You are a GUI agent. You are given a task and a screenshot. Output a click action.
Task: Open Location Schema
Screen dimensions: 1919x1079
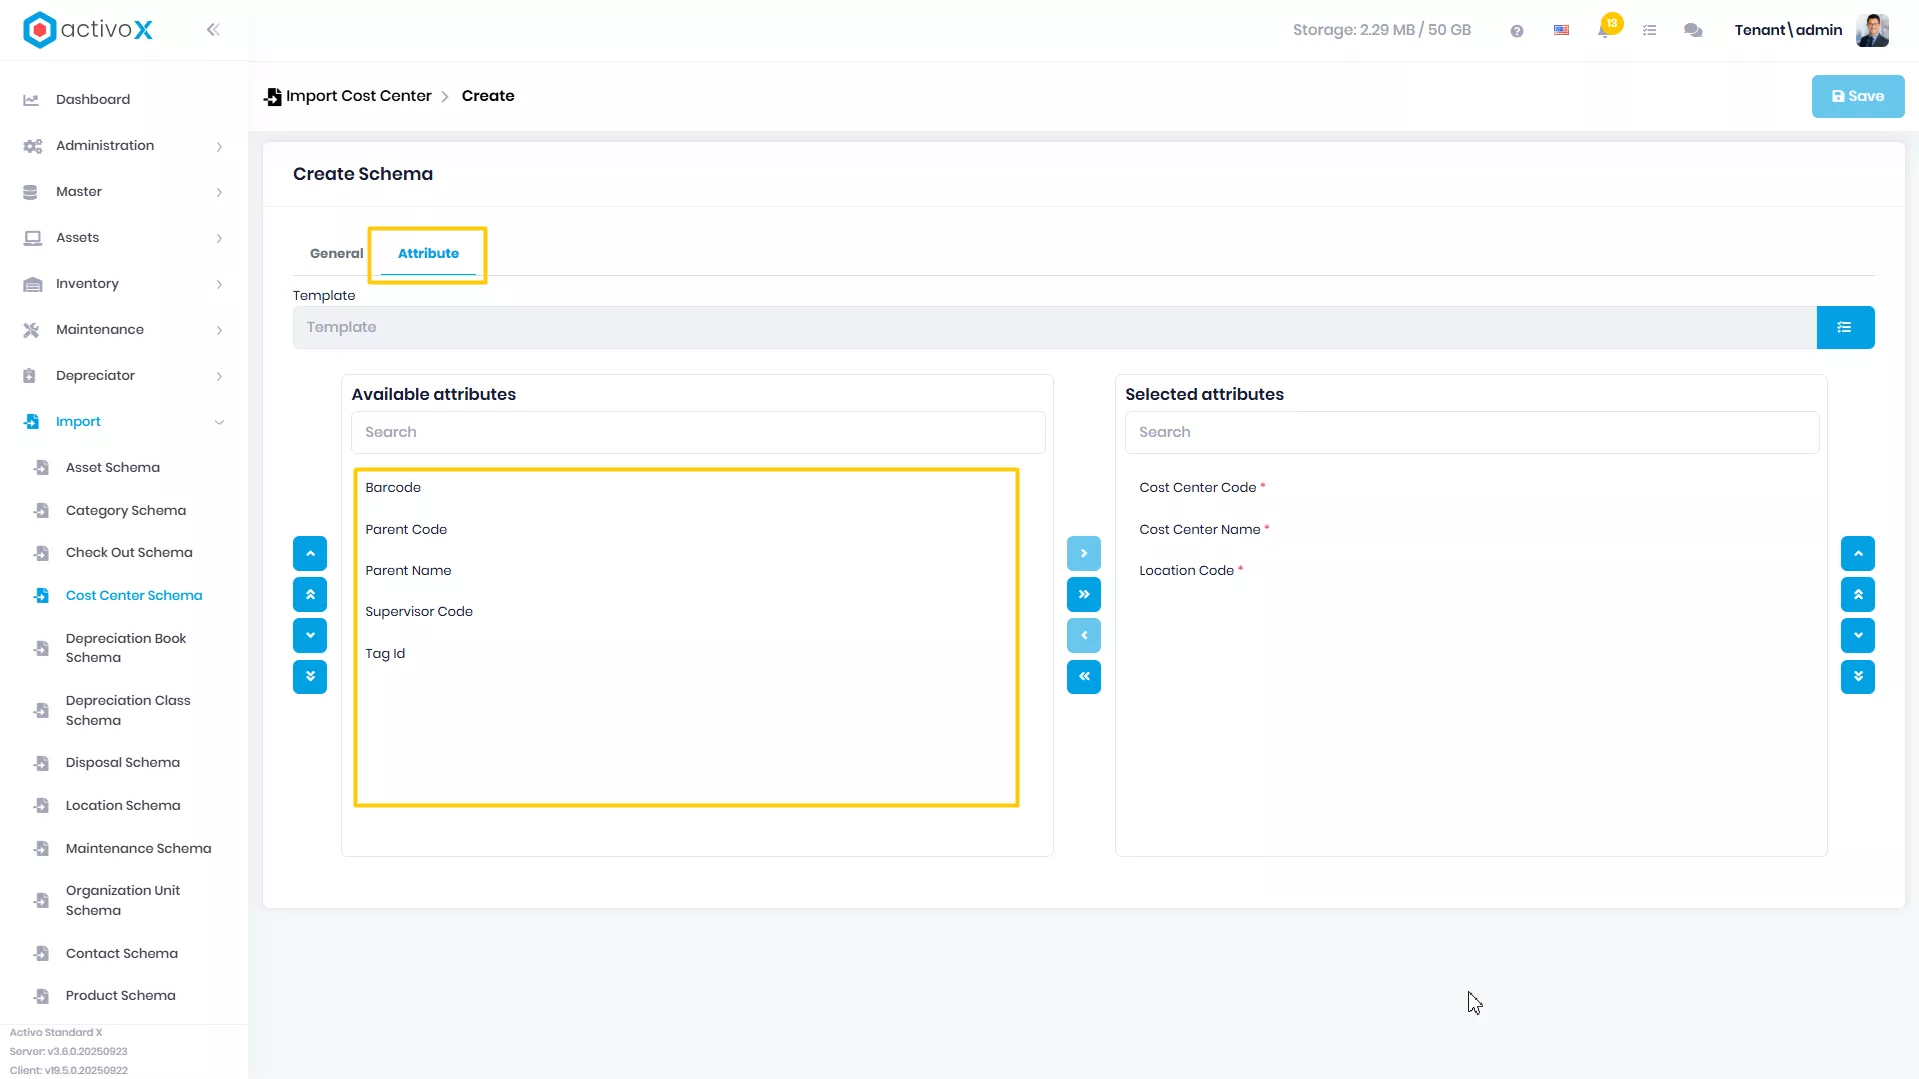(124, 806)
